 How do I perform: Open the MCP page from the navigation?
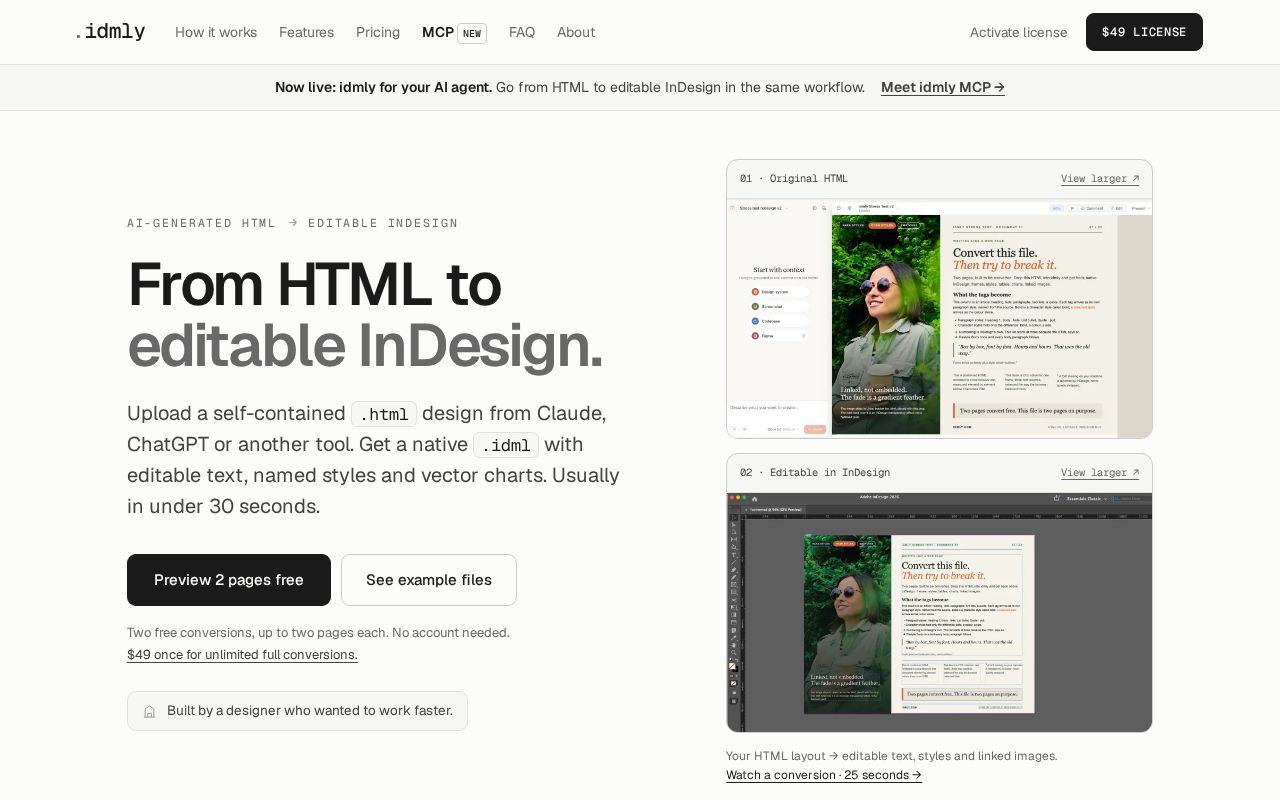(x=454, y=32)
